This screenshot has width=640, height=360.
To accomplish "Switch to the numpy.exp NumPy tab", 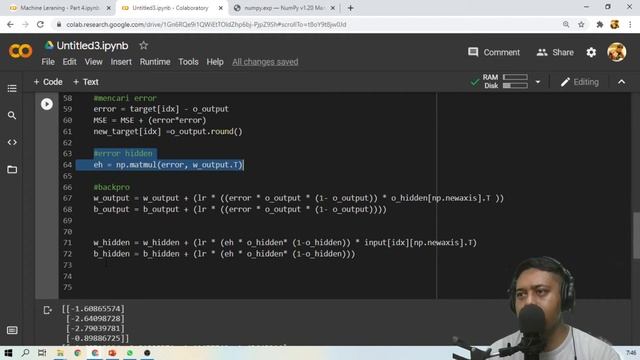I will pyautogui.click(x=284, y=8).
